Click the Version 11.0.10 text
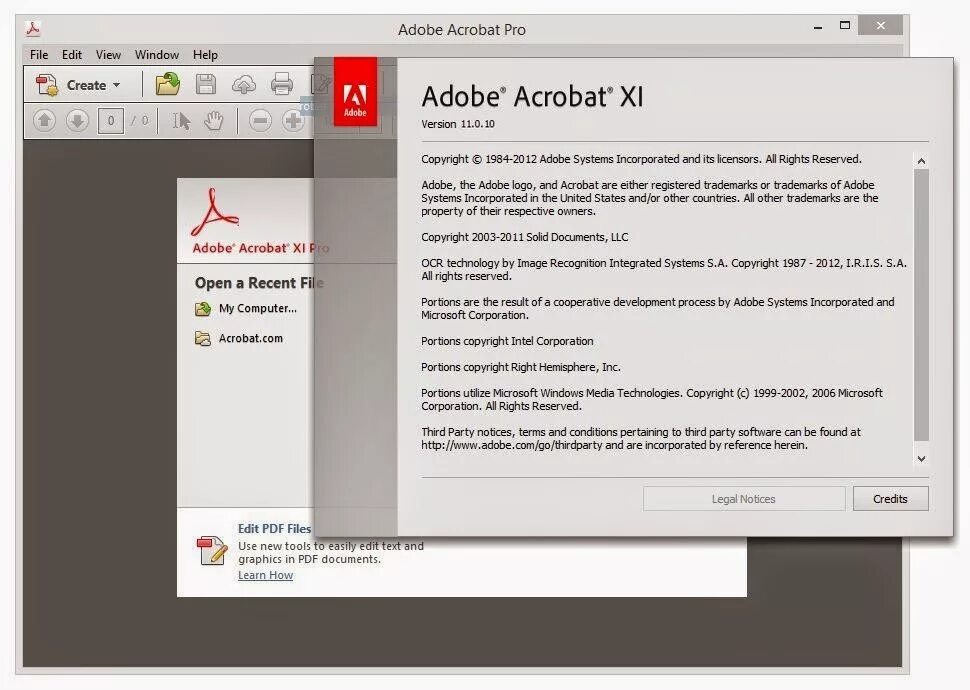This screenshot has height=690, width=970. tap(458, 124)
